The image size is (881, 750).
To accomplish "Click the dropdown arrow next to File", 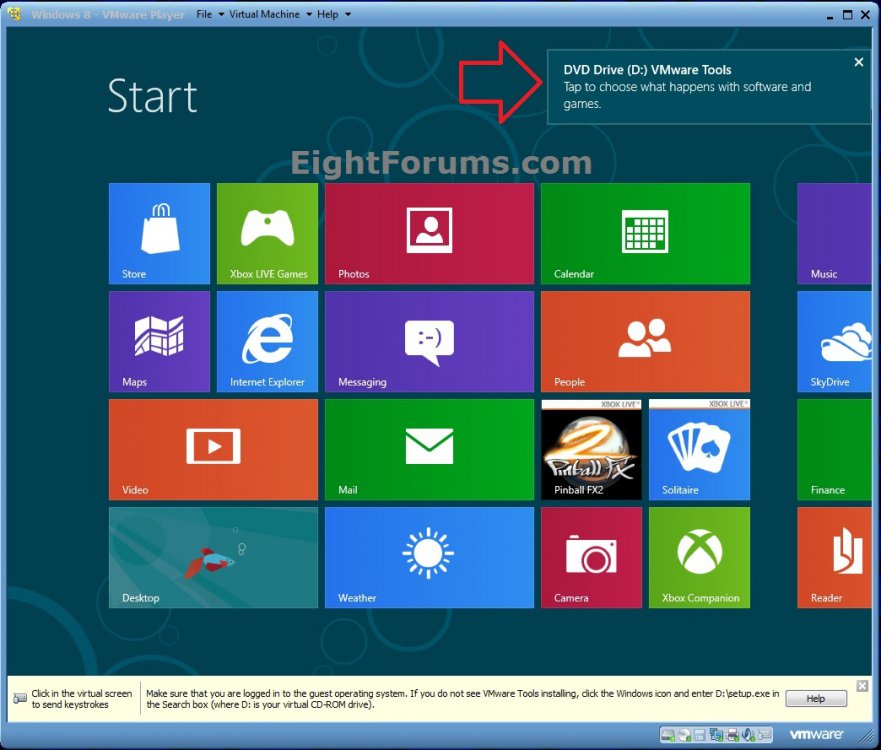I will click(221, 15).
